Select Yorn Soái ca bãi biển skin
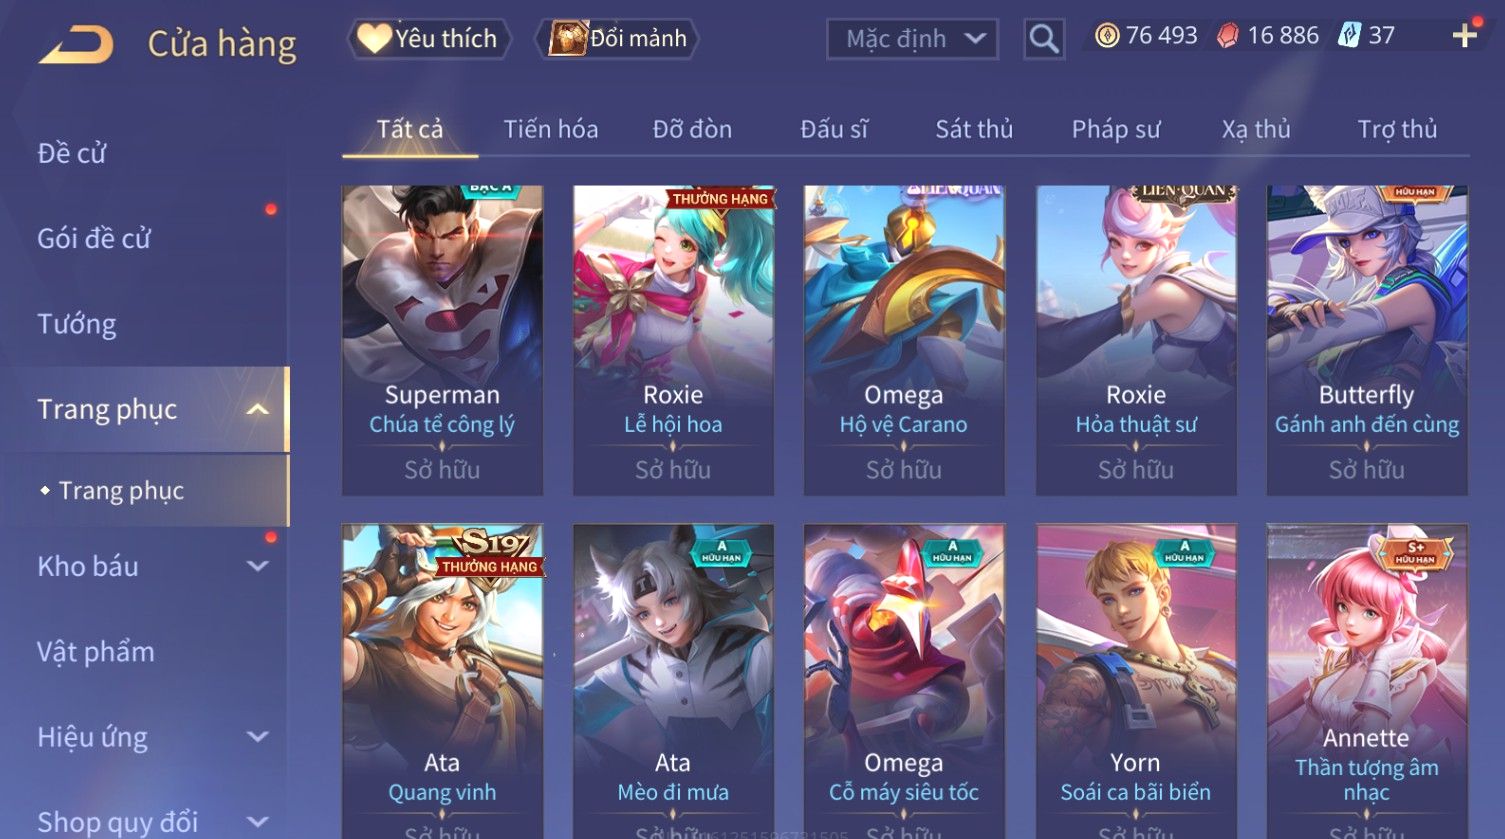The image size is (1505, 839). click(x=1136, y=680)
